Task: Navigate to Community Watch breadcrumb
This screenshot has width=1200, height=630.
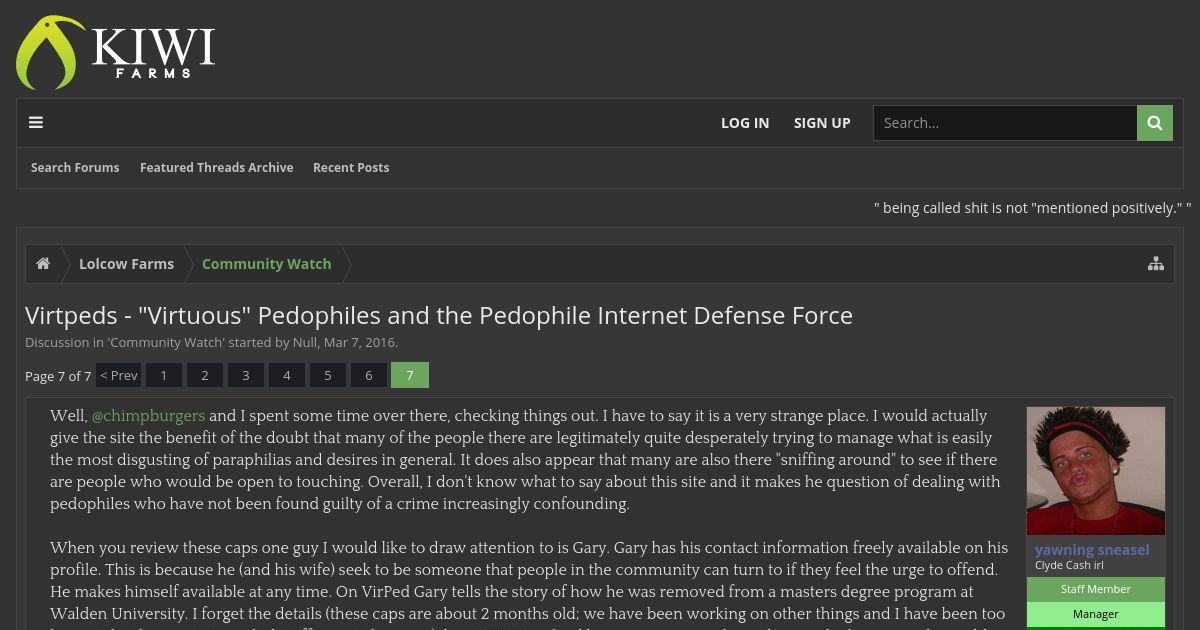Action: [x=266, y=264]
